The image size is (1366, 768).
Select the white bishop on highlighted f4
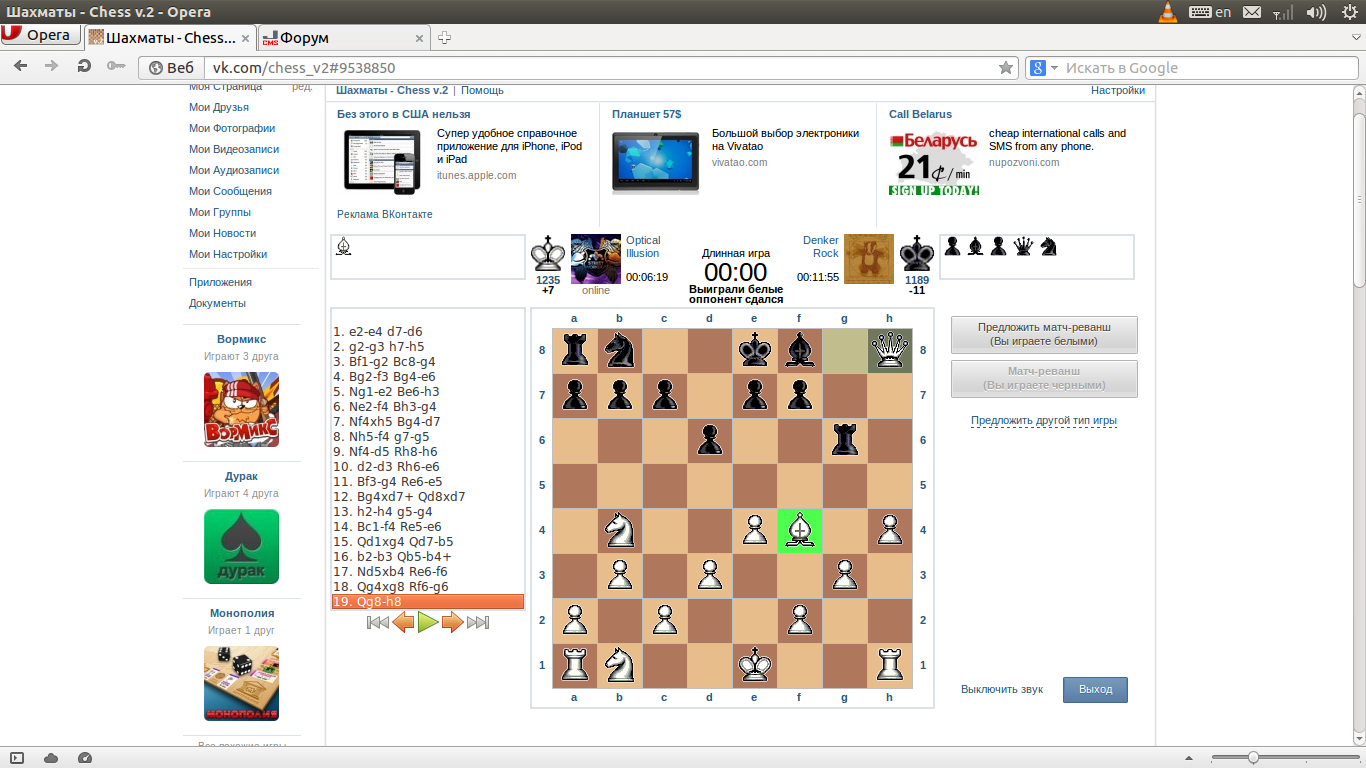799,531
